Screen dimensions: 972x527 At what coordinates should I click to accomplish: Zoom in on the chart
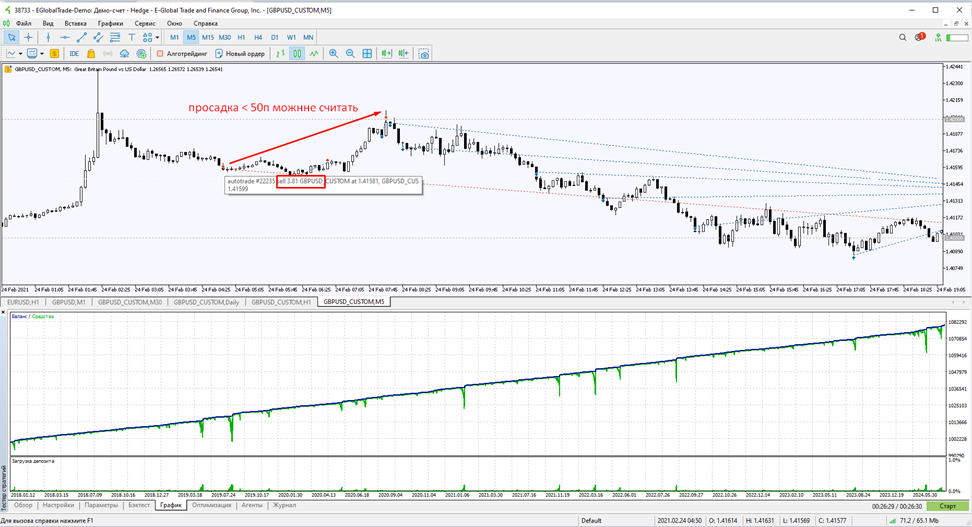pos(334,54)
